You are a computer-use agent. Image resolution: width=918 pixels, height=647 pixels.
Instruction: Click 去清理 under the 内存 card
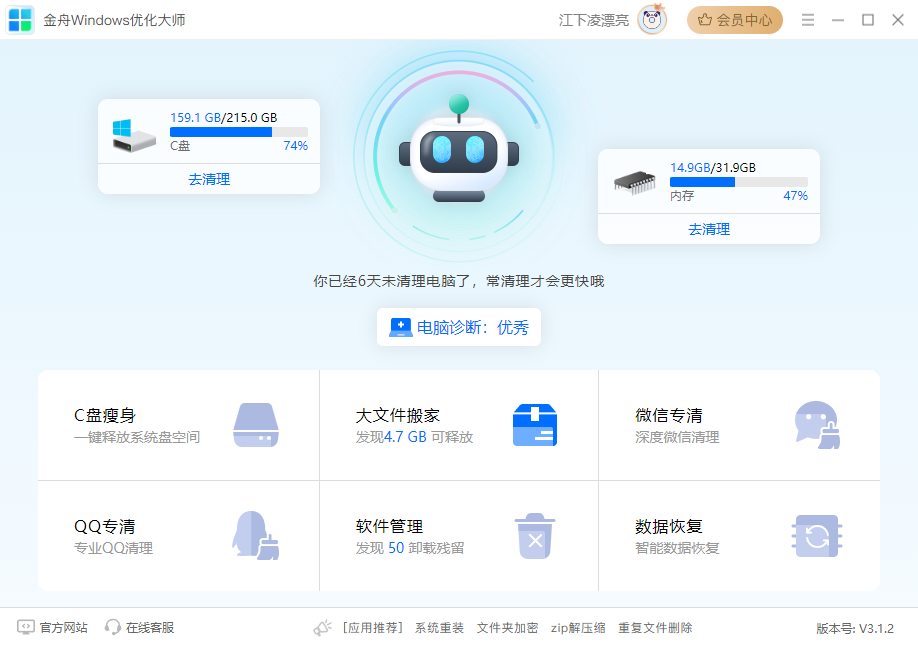pos(709,229)
